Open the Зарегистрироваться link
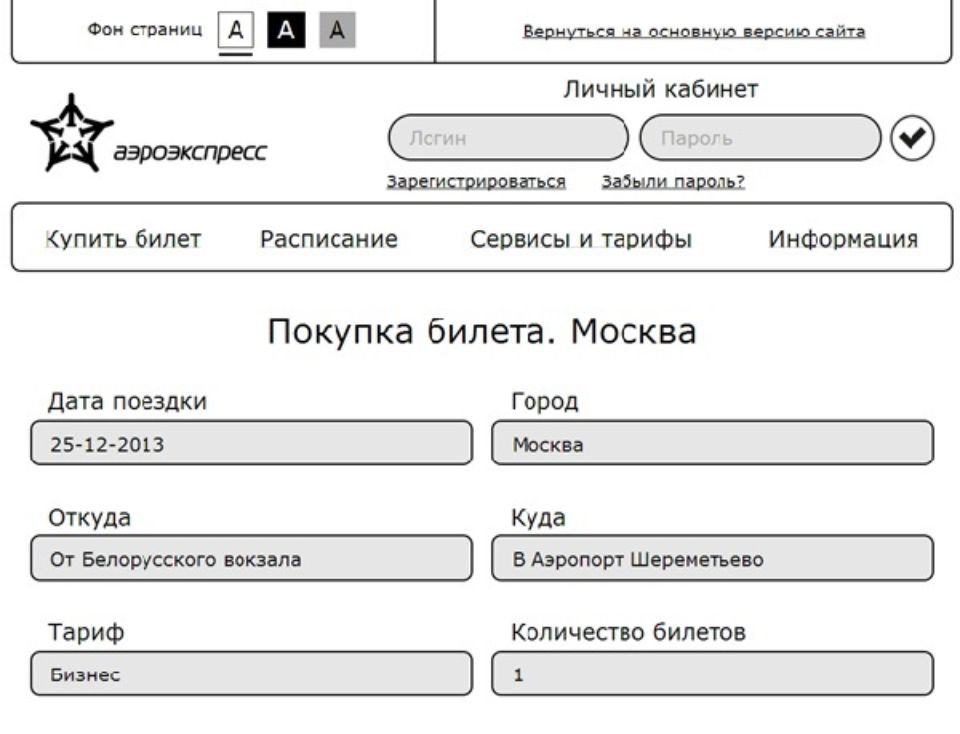Image resolution: width=960 pixels, height=734 pixels. [476, 182]
